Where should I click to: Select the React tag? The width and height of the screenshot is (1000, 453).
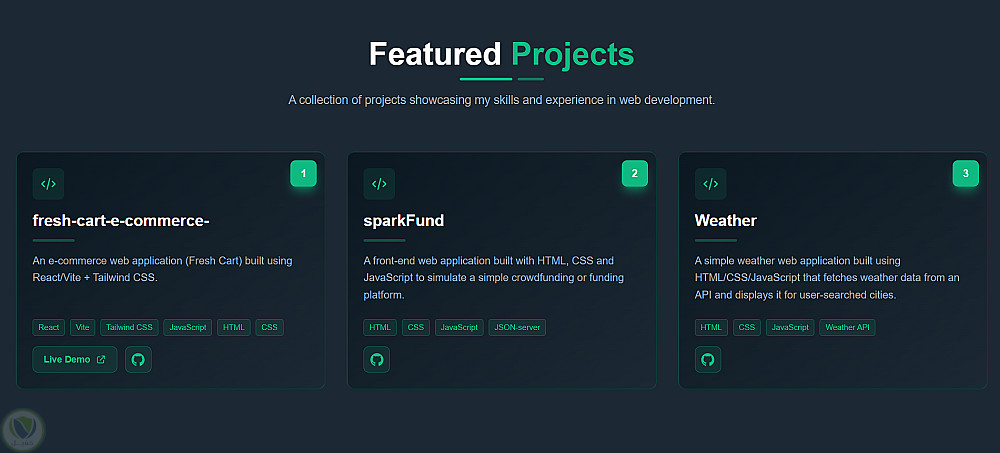48,327
